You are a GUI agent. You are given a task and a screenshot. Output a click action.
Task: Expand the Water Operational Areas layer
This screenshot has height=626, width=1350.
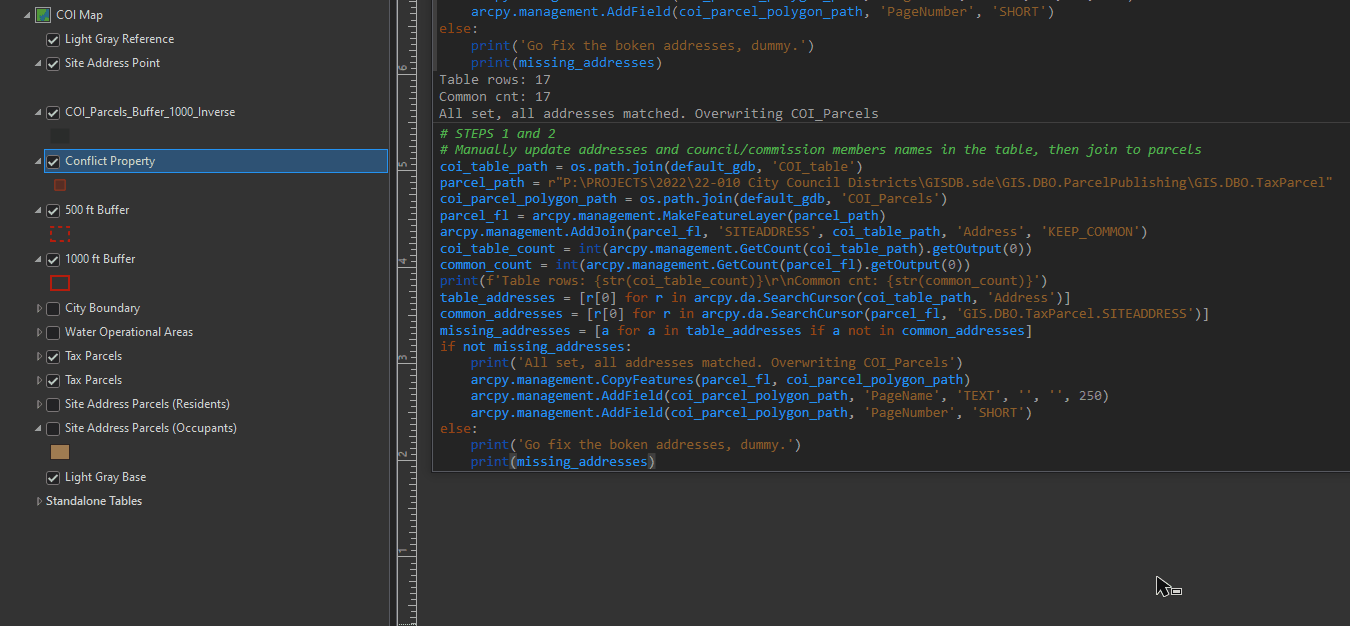[x=39, y=333]
